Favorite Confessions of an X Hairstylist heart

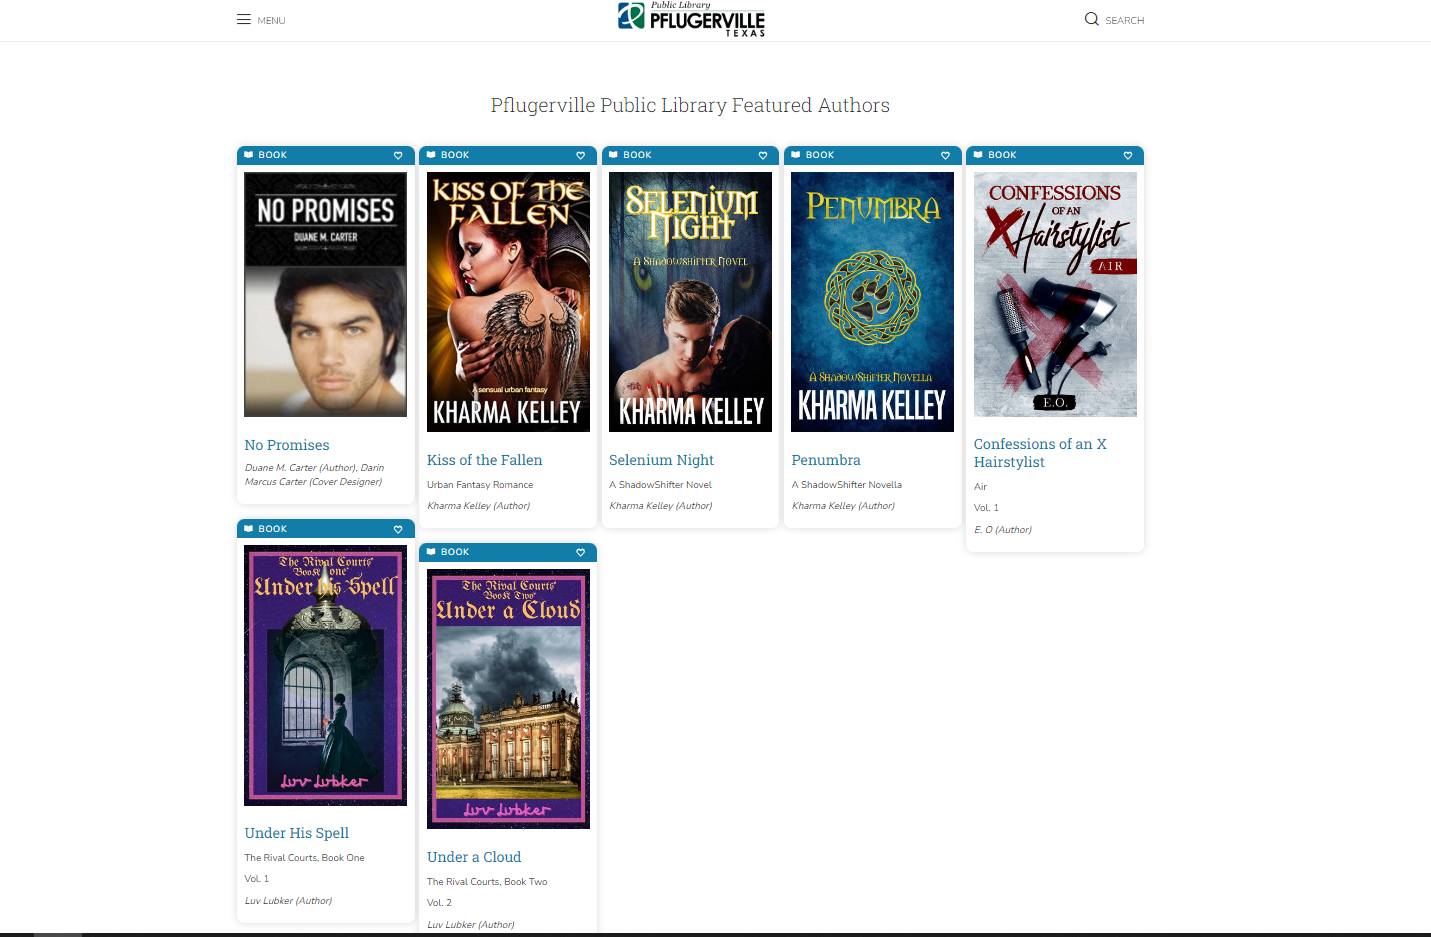[1128, 155]
